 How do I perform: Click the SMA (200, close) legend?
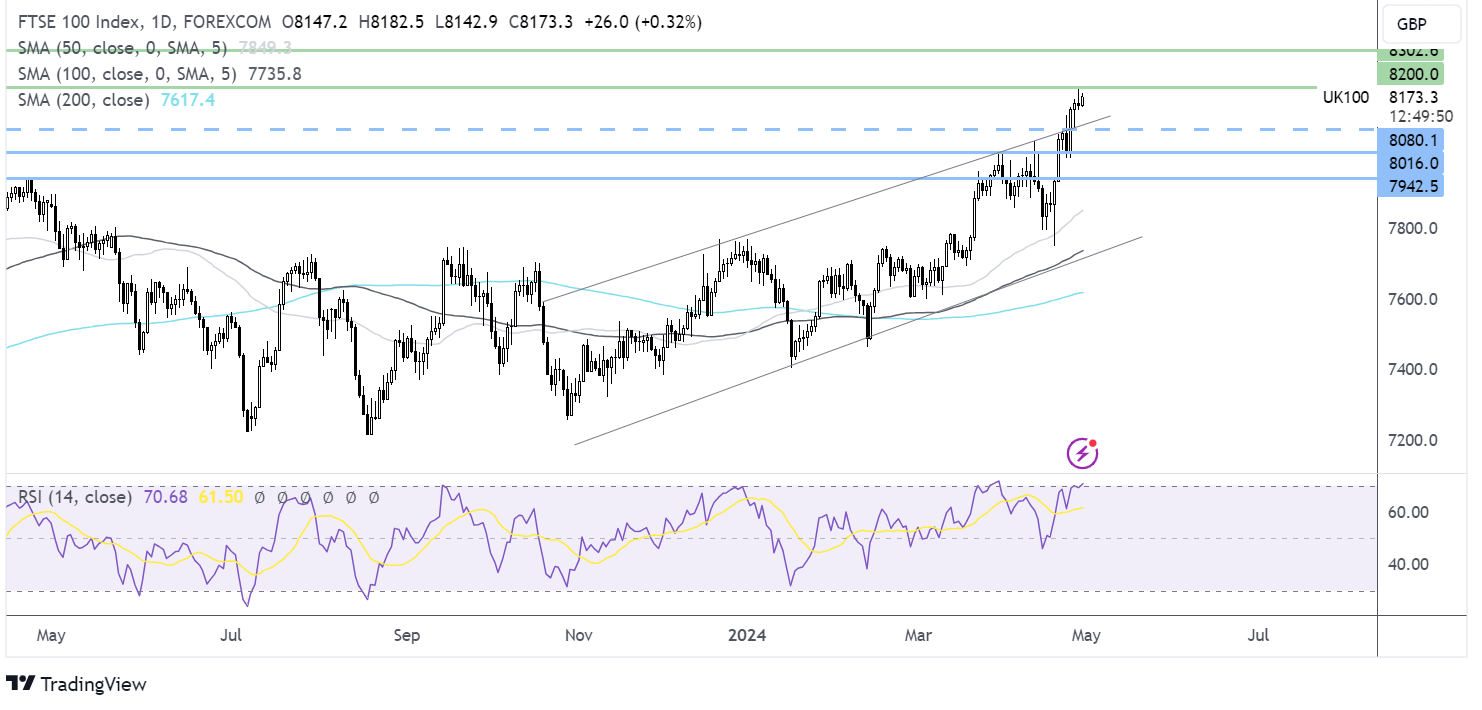click(84, 100)
